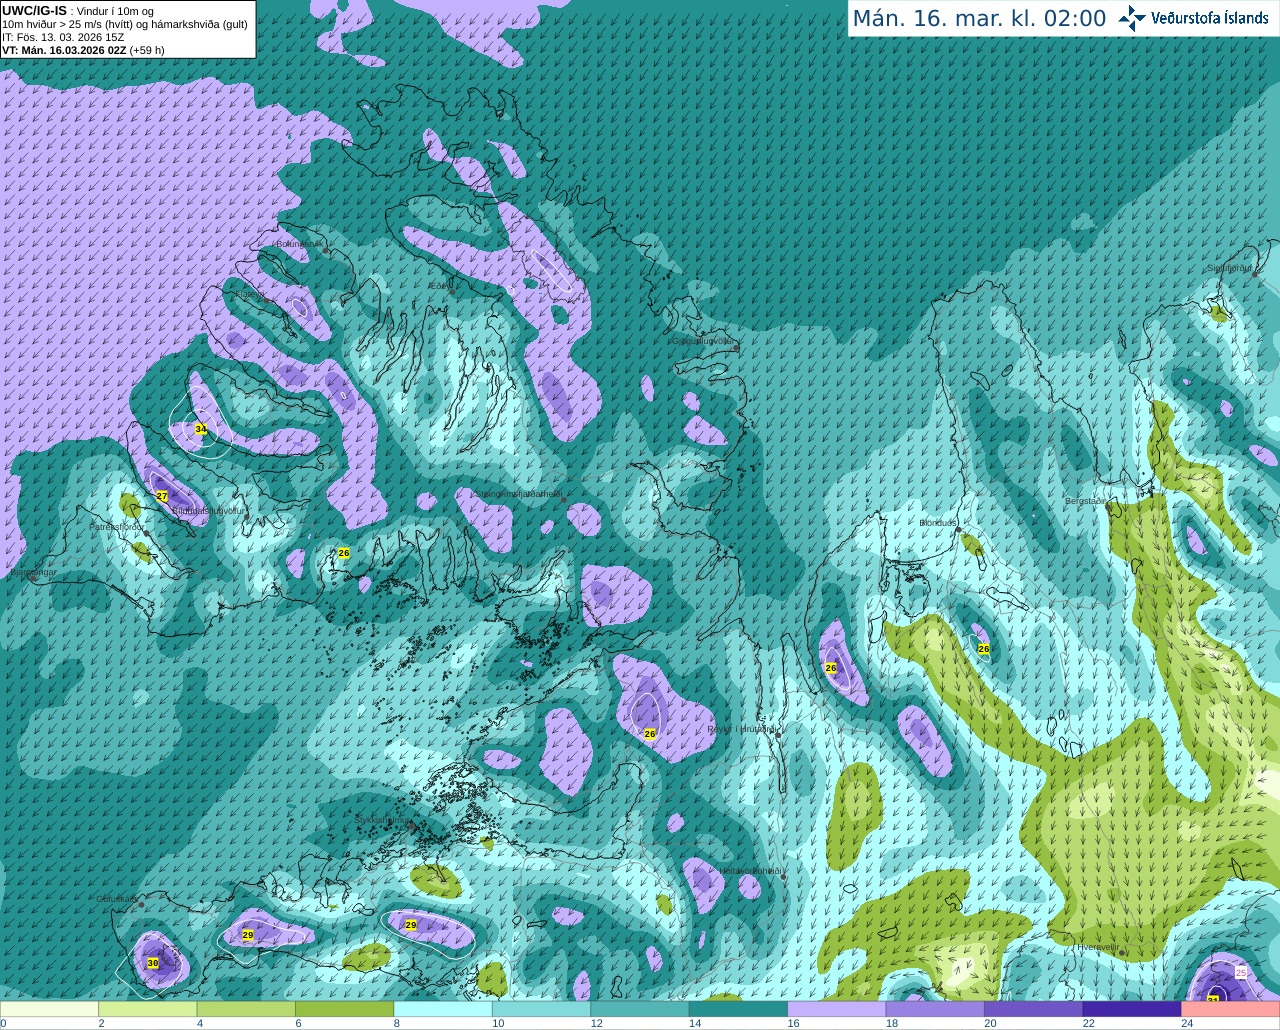Click the Holtavörðuheiði station label
The image size is (1280, 1030).
[750, 871]
